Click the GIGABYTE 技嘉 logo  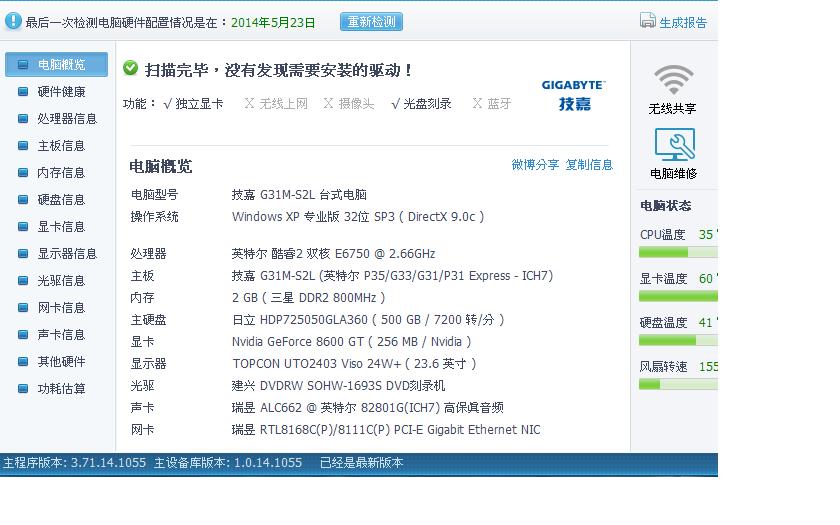tap(574, 95)
